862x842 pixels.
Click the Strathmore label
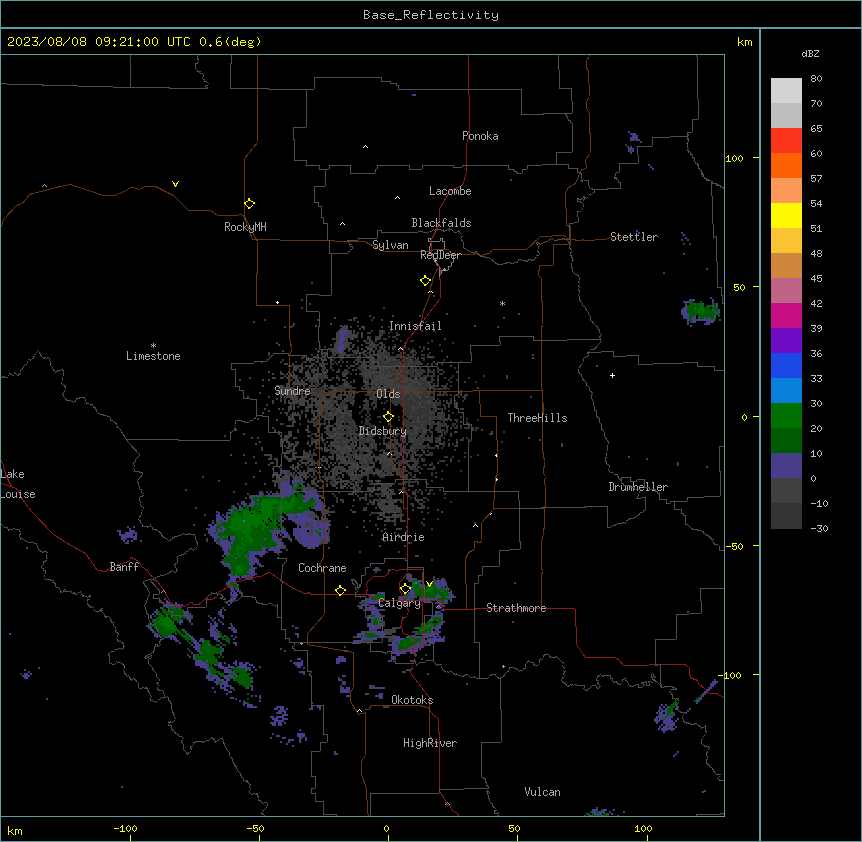tap(516, 608)
